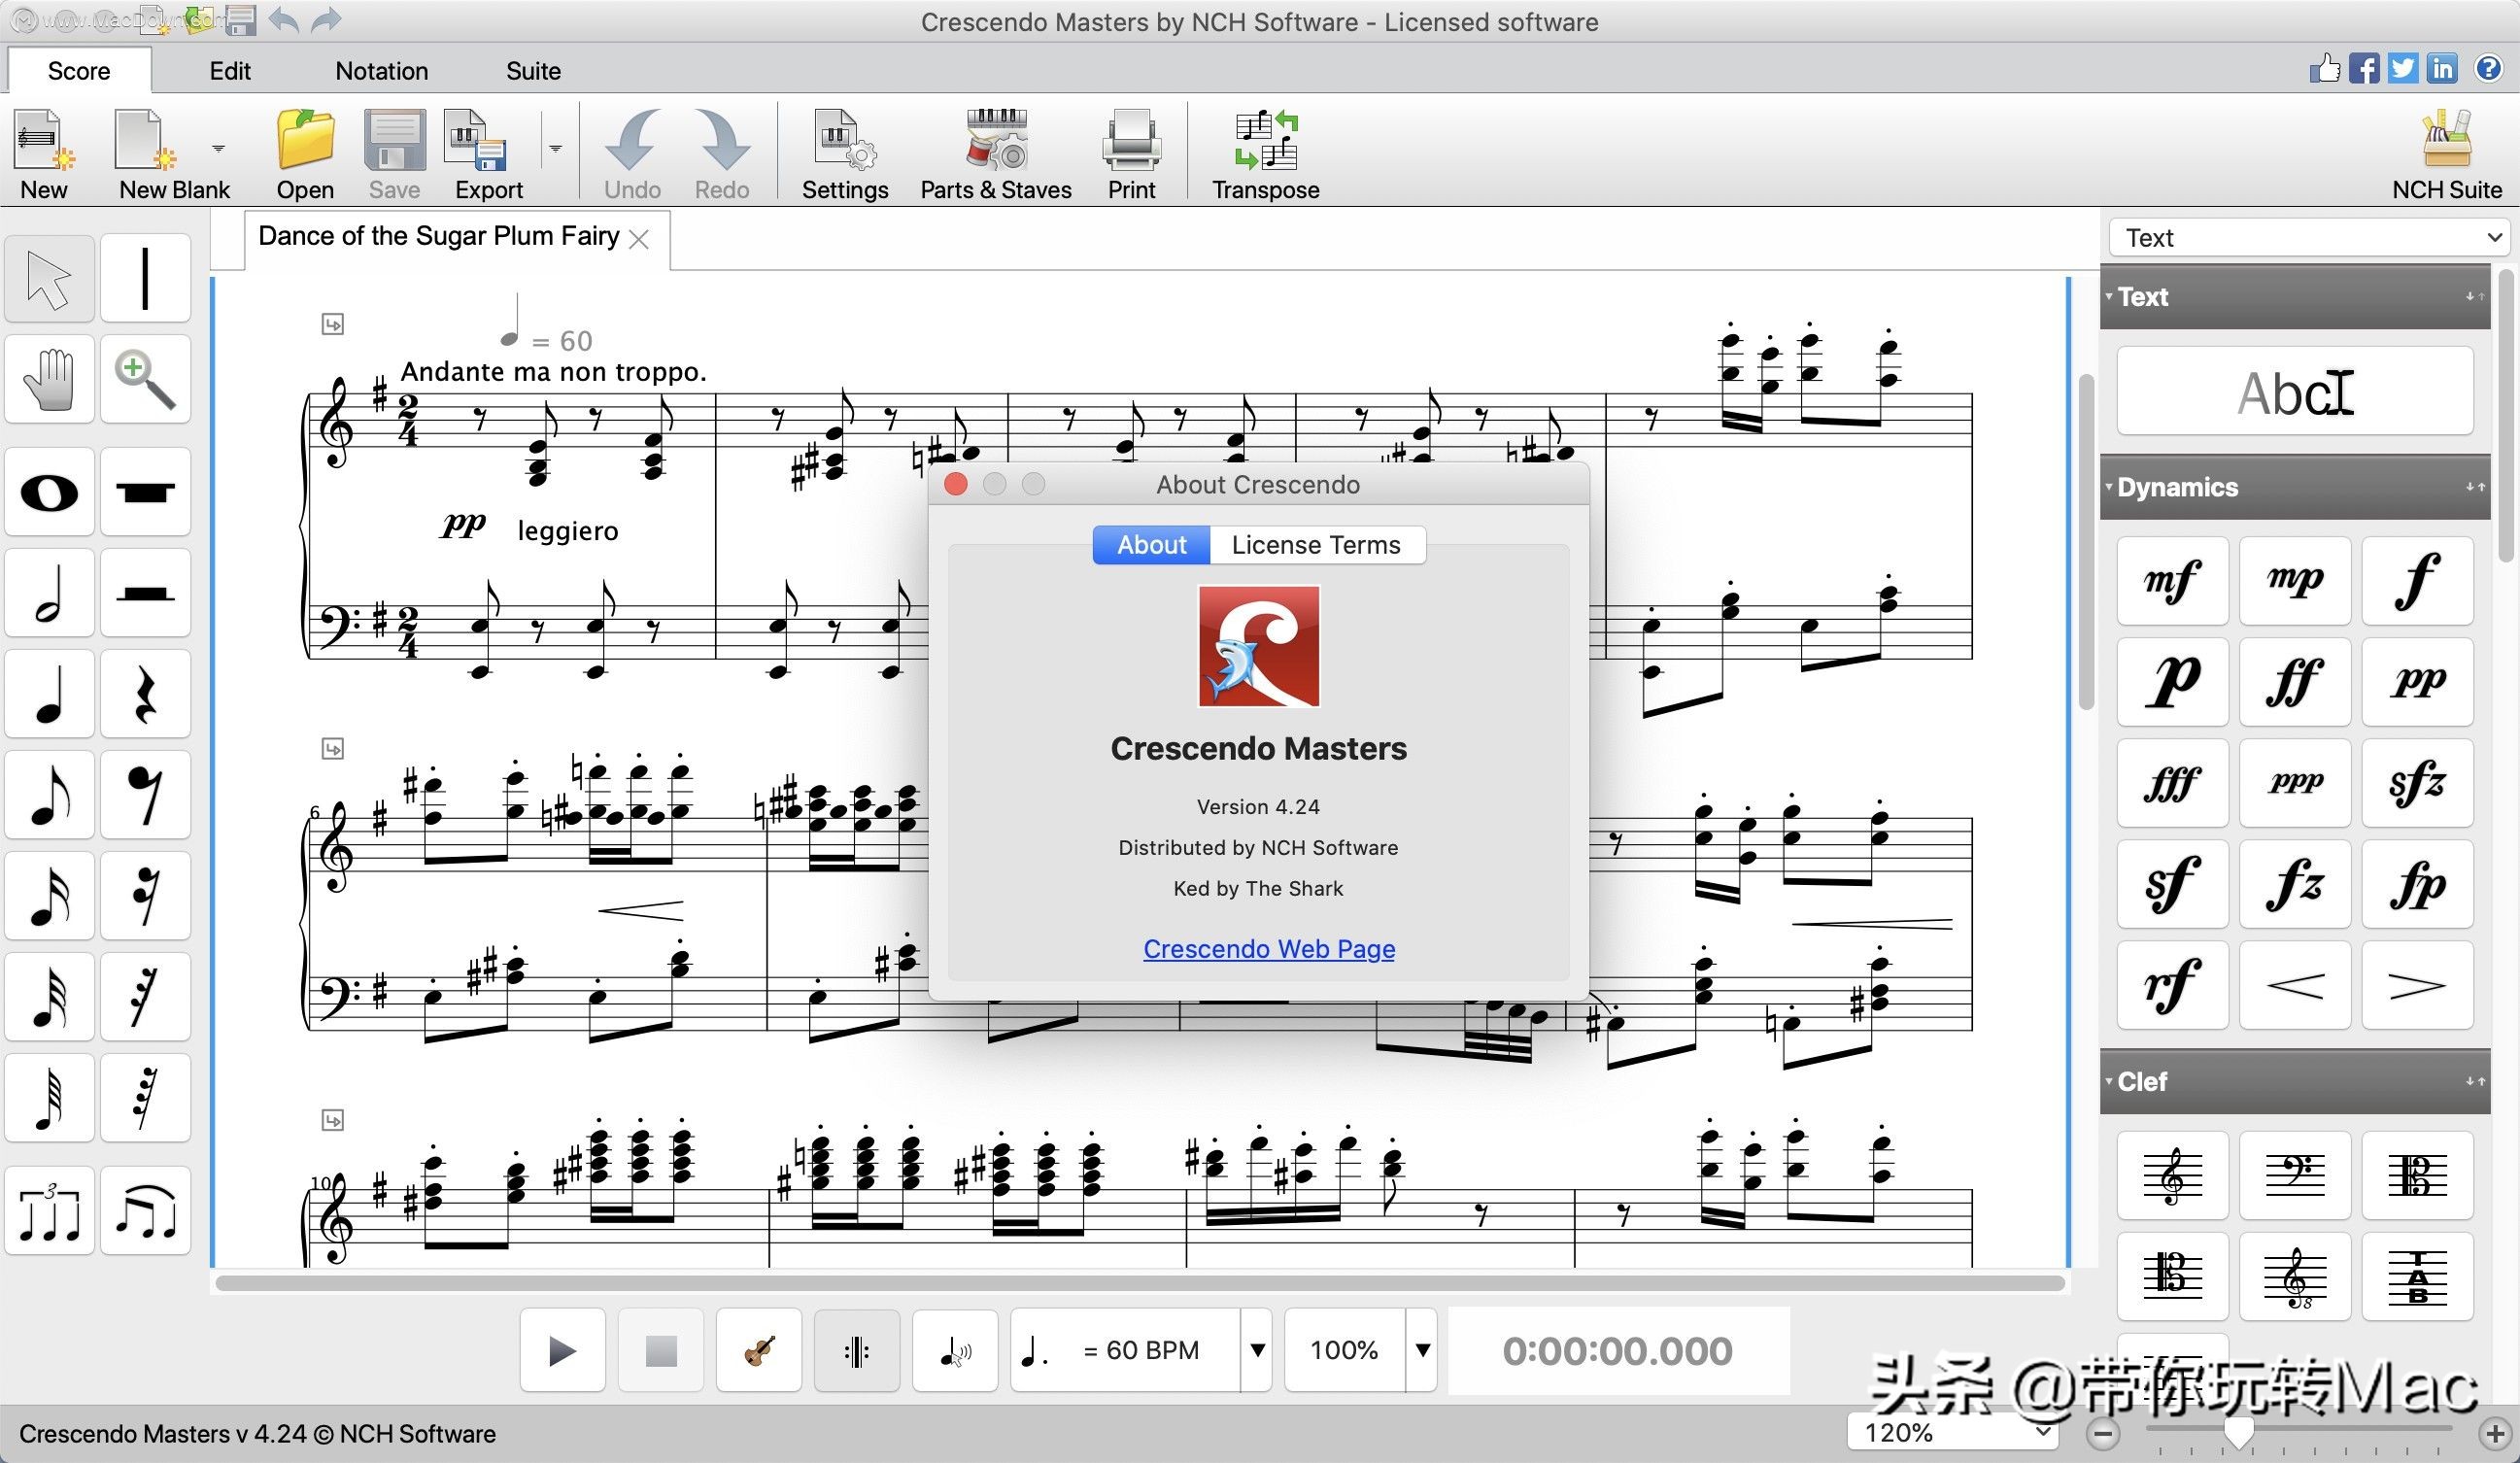2520x1463 pixels.
Task: Select the quarter note tool
Action: click(49, 694)
